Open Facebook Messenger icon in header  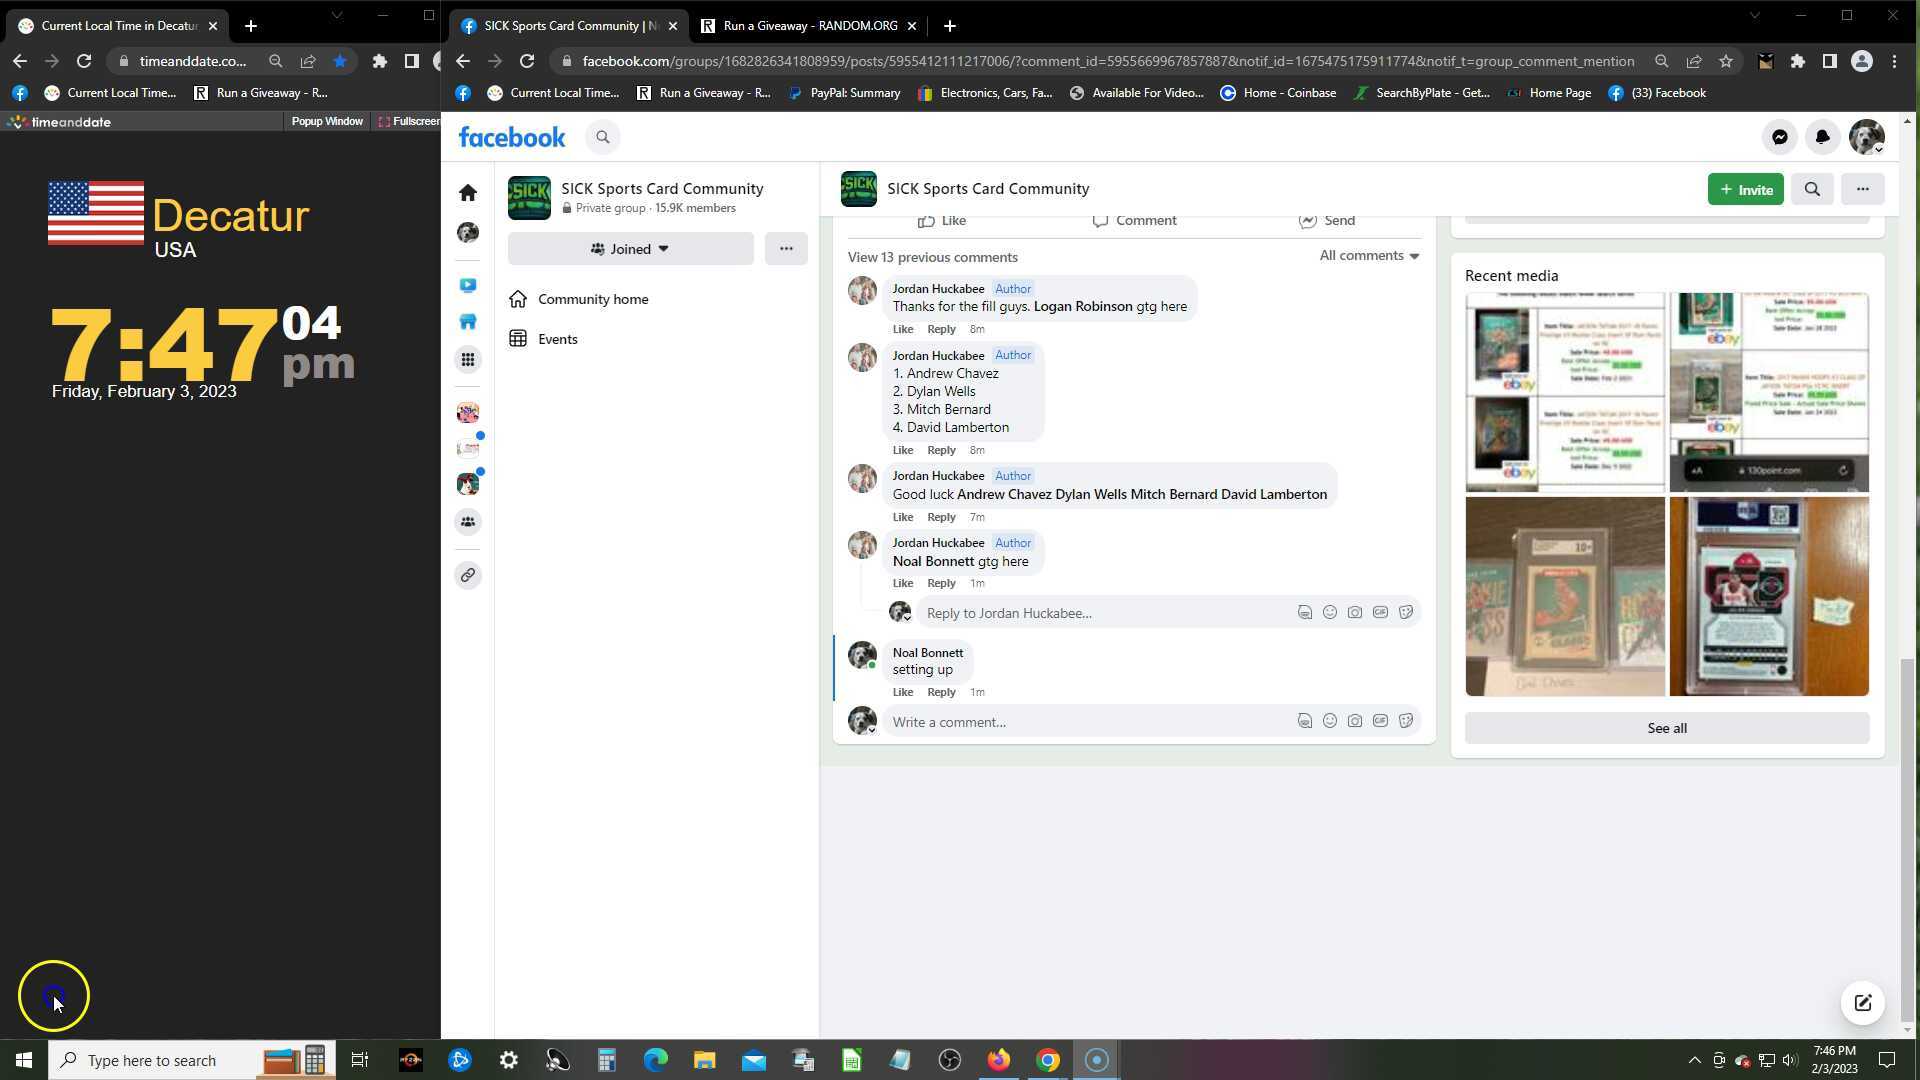(1779, 138)
